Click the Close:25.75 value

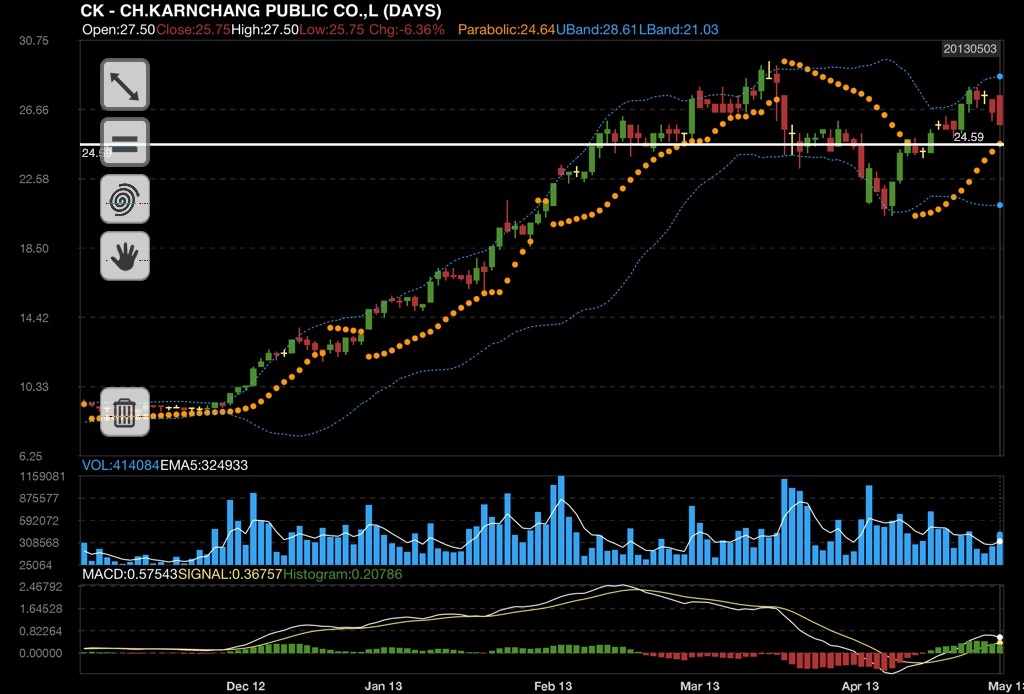click(193, 29)
